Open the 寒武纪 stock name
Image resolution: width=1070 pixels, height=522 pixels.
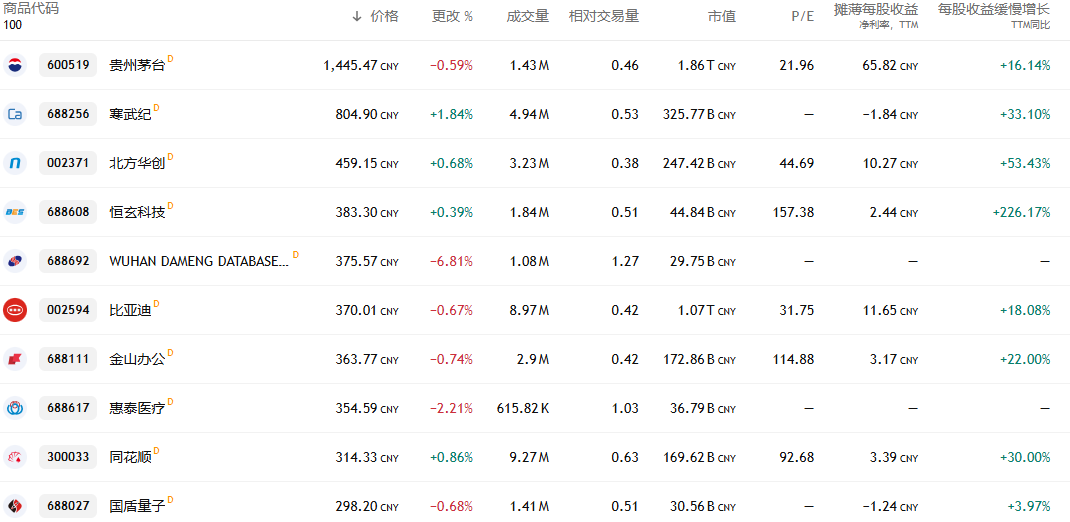130,115
